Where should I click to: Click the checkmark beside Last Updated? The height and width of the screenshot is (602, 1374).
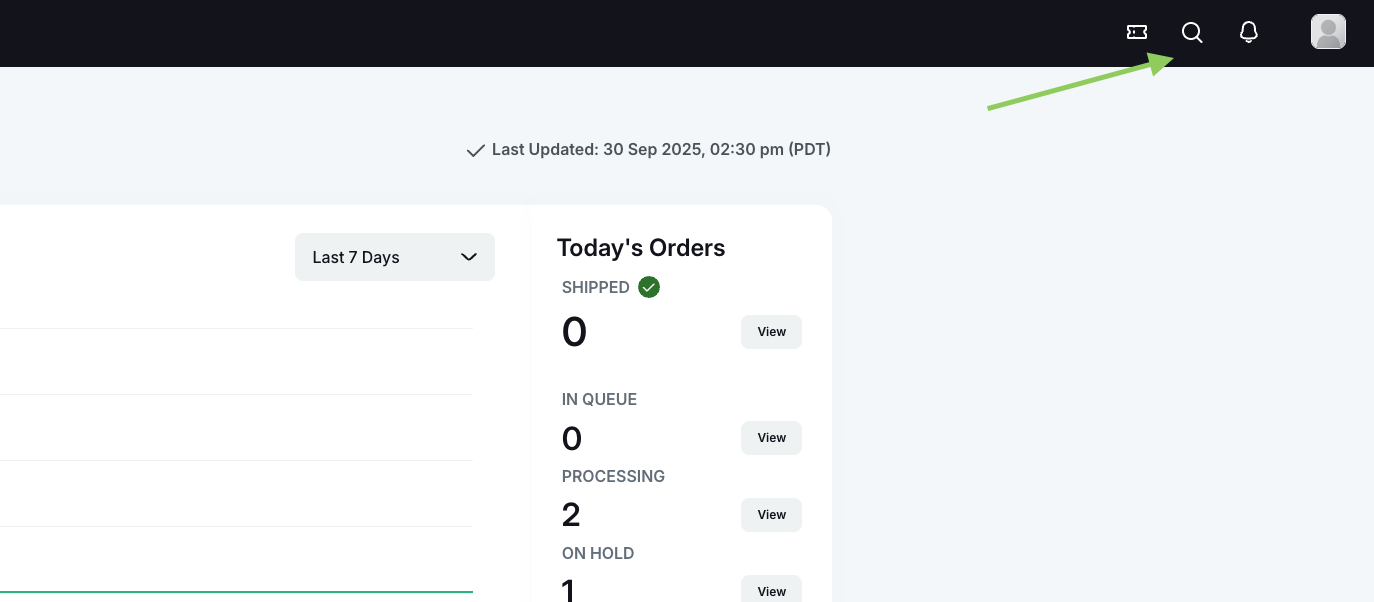(x=476, y=151)
